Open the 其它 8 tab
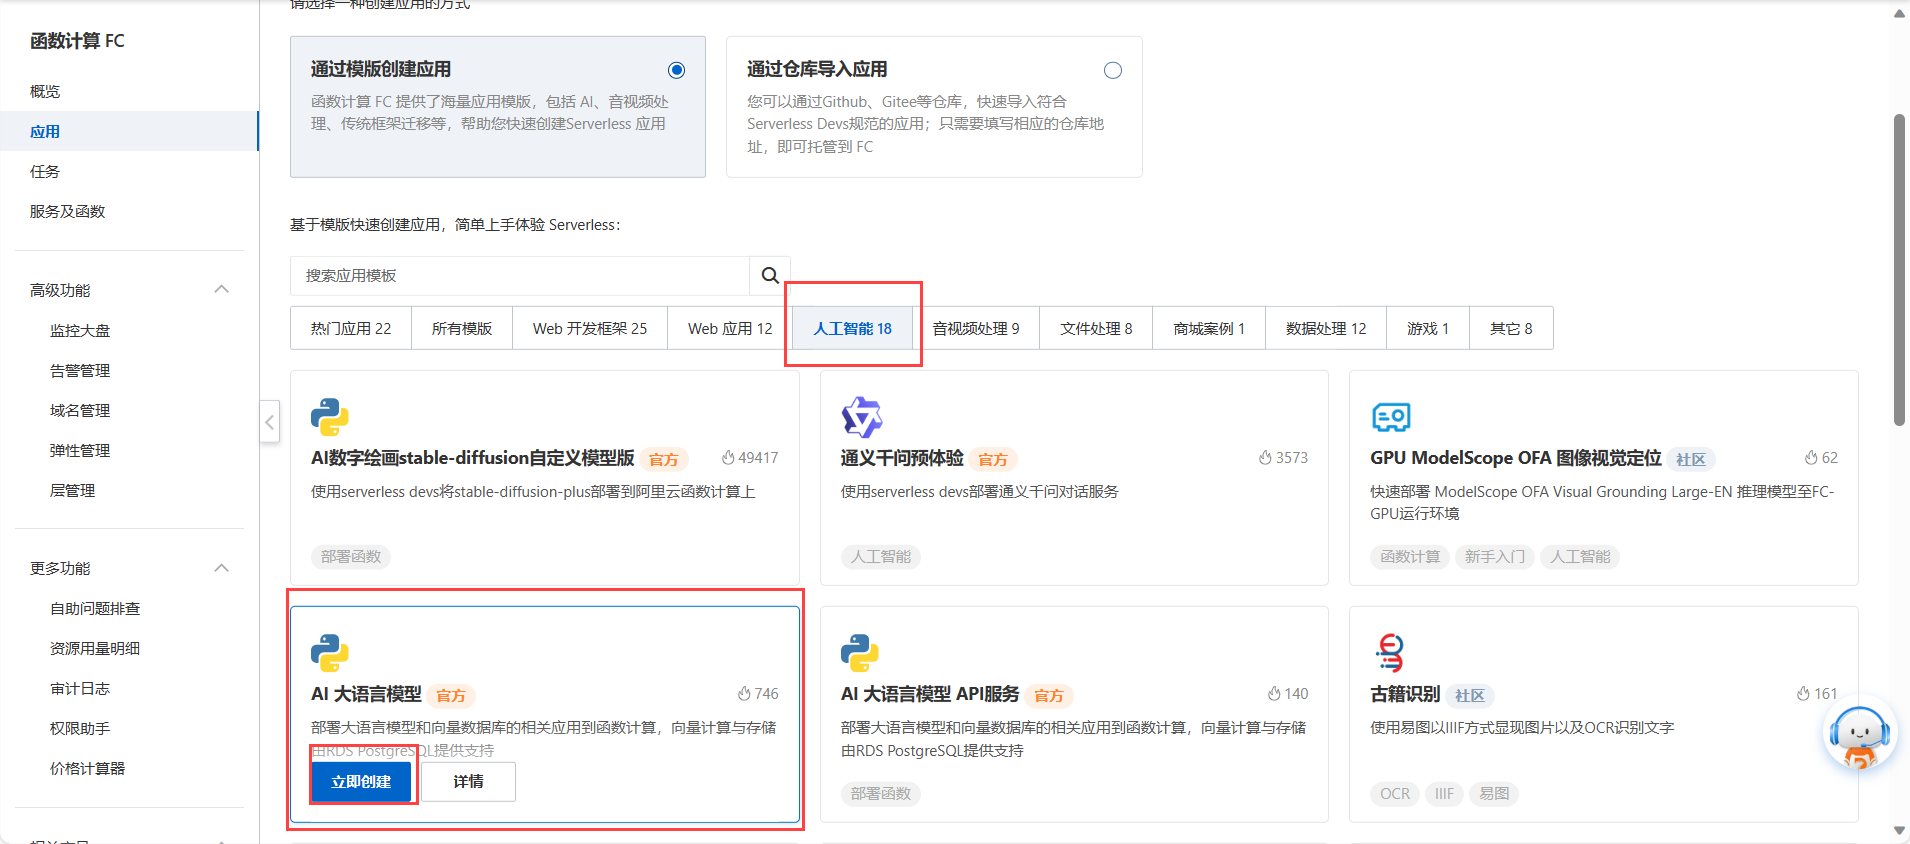The image size is (1910, 844). coord(1511,328)
